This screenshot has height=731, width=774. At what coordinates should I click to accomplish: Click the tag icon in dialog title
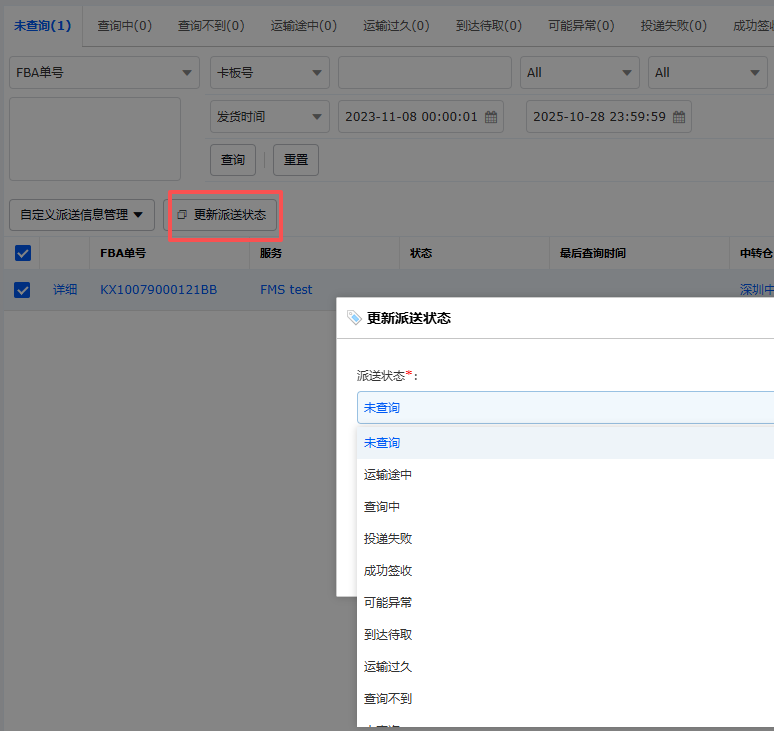click(354, 318)
